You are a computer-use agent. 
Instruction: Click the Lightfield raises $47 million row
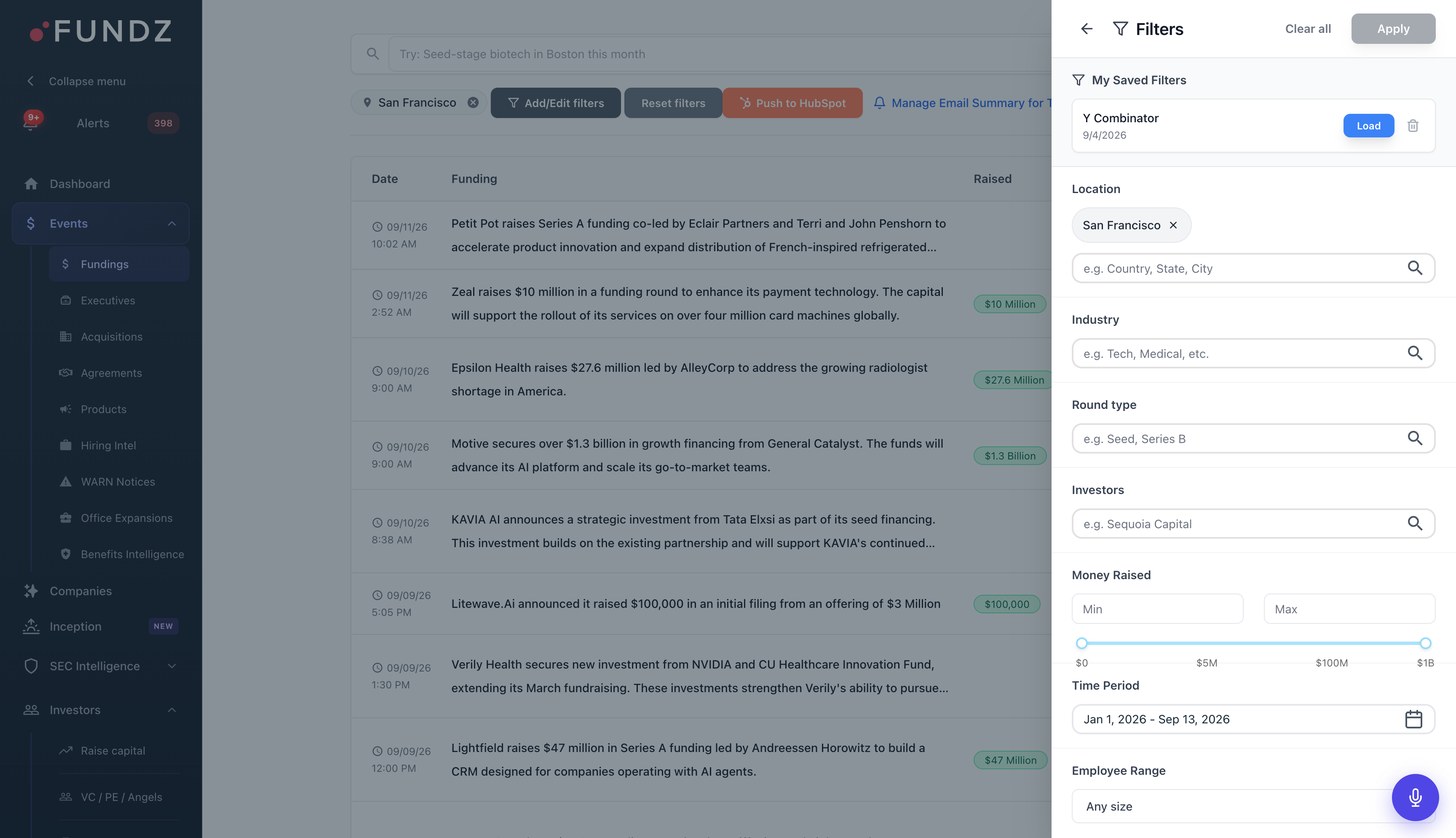click(x=700, y=760)
